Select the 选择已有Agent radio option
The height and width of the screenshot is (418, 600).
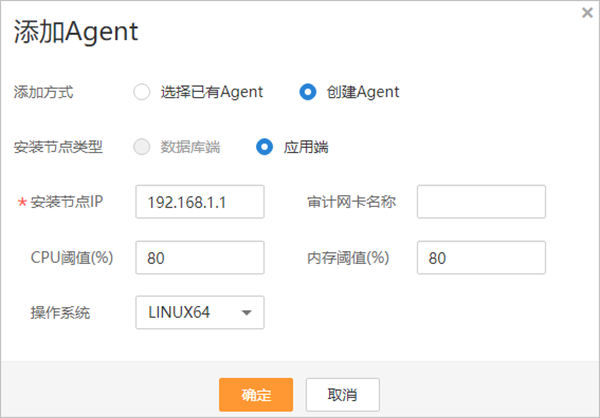coord(141,92)
